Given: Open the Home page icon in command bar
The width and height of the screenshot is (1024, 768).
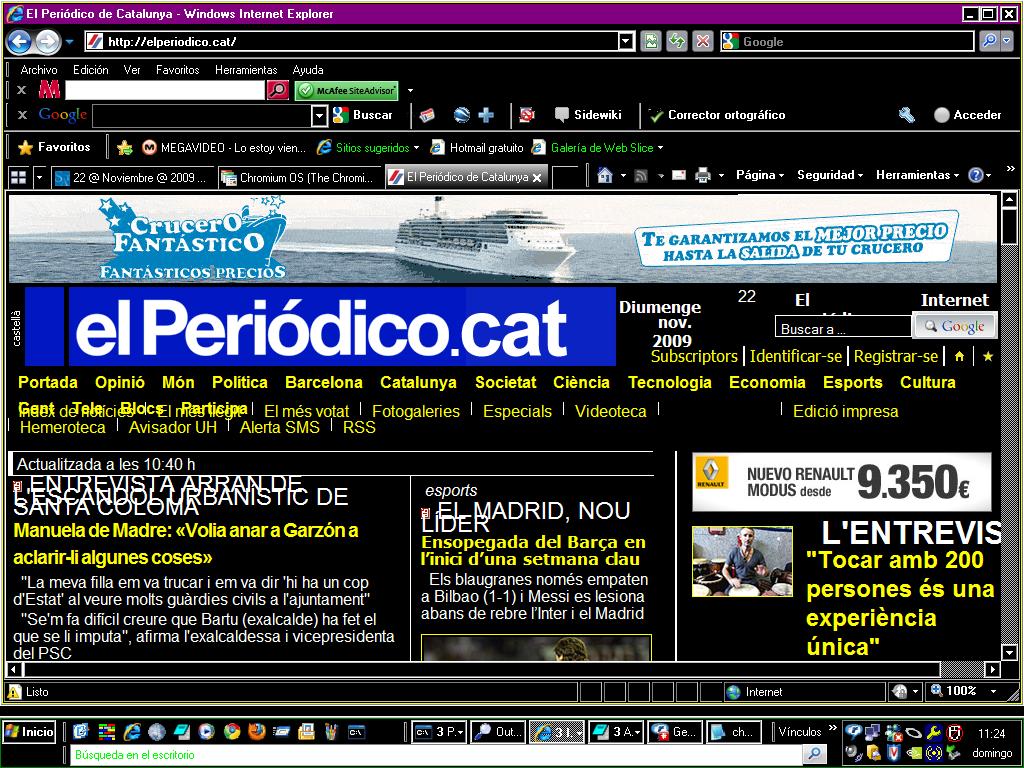Looking at the screenshot, I should pyautogui.click(x=604, y=176).
